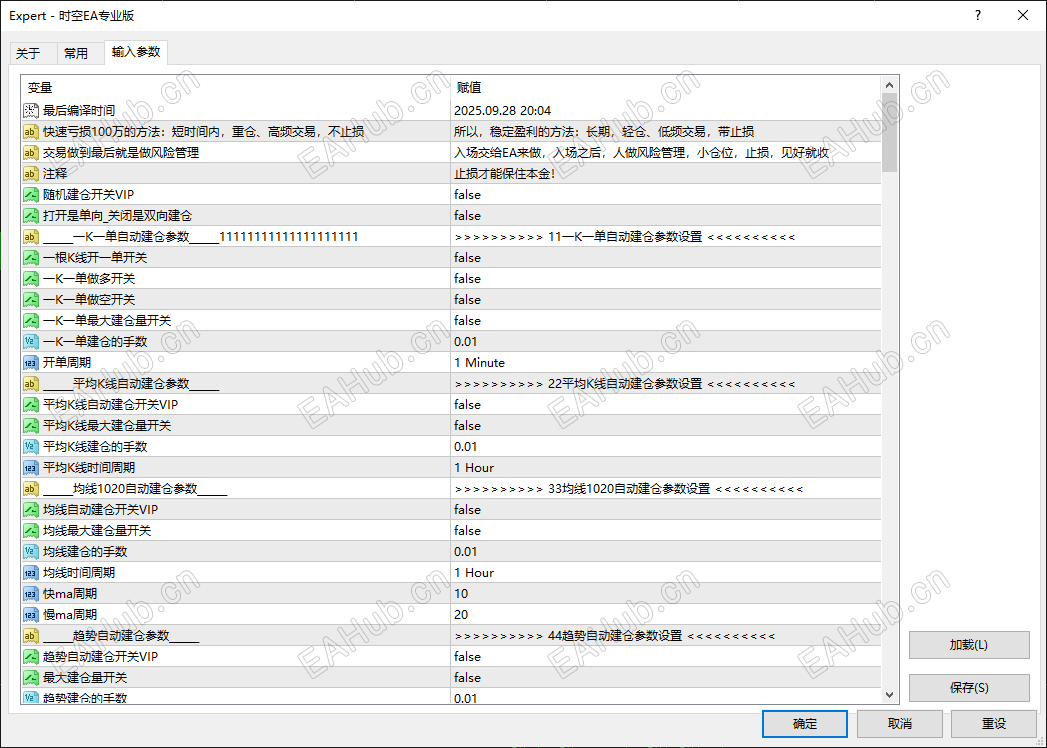This screenshot has width=1047, height=748.
Task: Click integer icon beside 开单周期
Action: click(31, 363)
